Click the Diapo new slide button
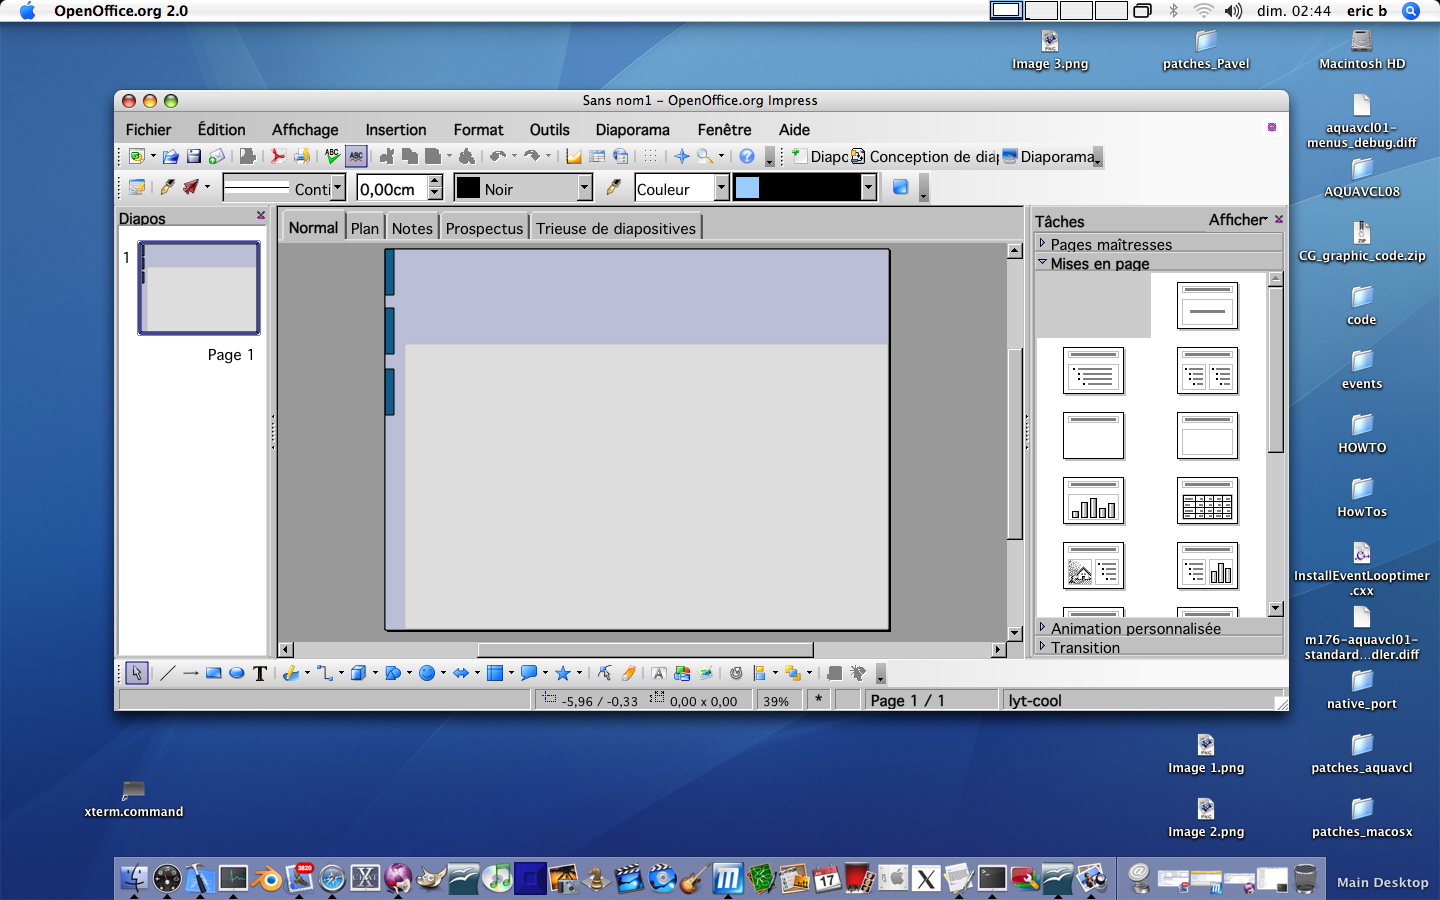Viewport: 1440px width, 900px height. pos(820,156)
